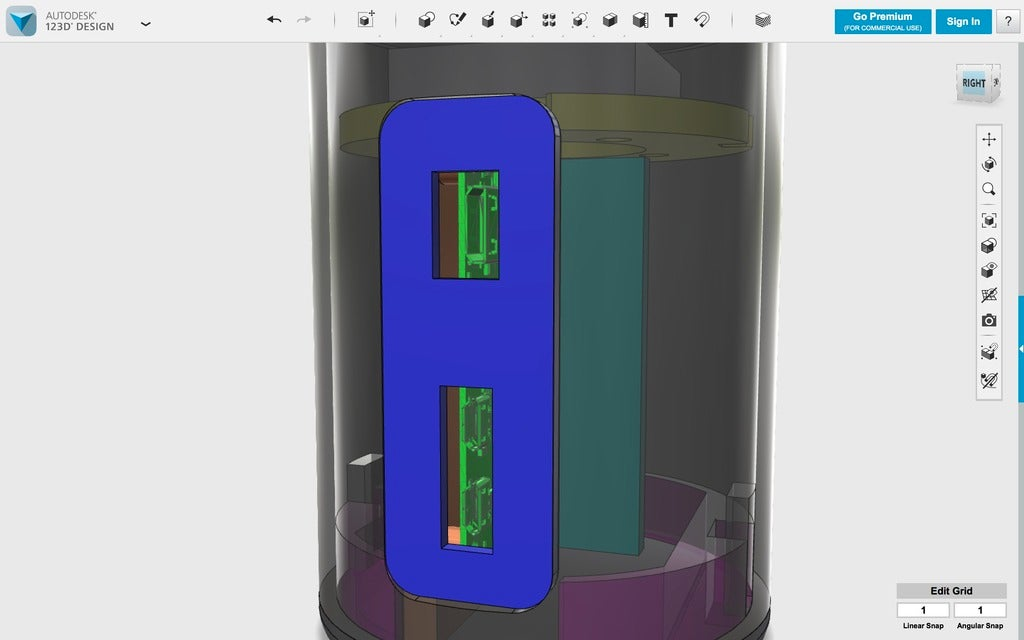The height and width of the screenshot is (640, 1024).
Task: Open the 123D Design application menu arrow
Action: coord(146,24)
